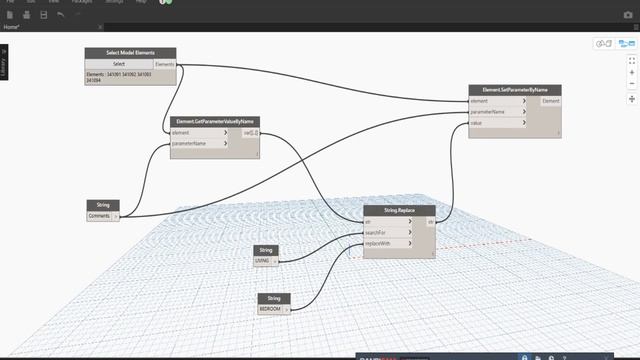This screenshot has width=640, height=360.
Task: Click the Element.GetParameterValueByName node header
Action: point(215,122)
